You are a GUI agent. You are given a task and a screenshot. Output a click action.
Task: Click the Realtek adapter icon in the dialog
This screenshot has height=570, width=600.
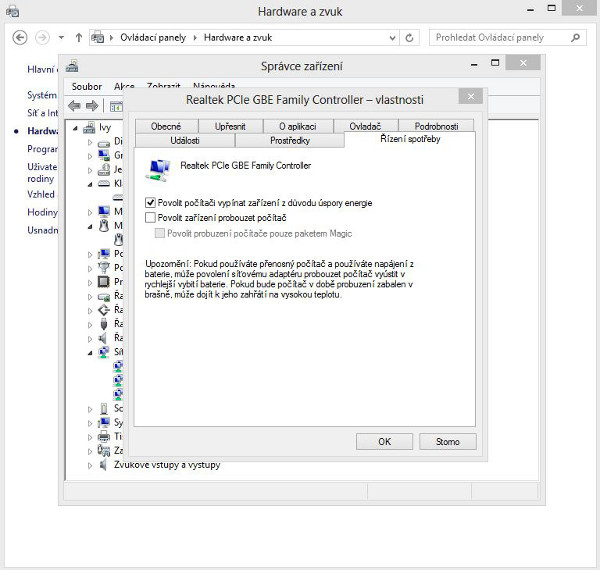[157, 170]
